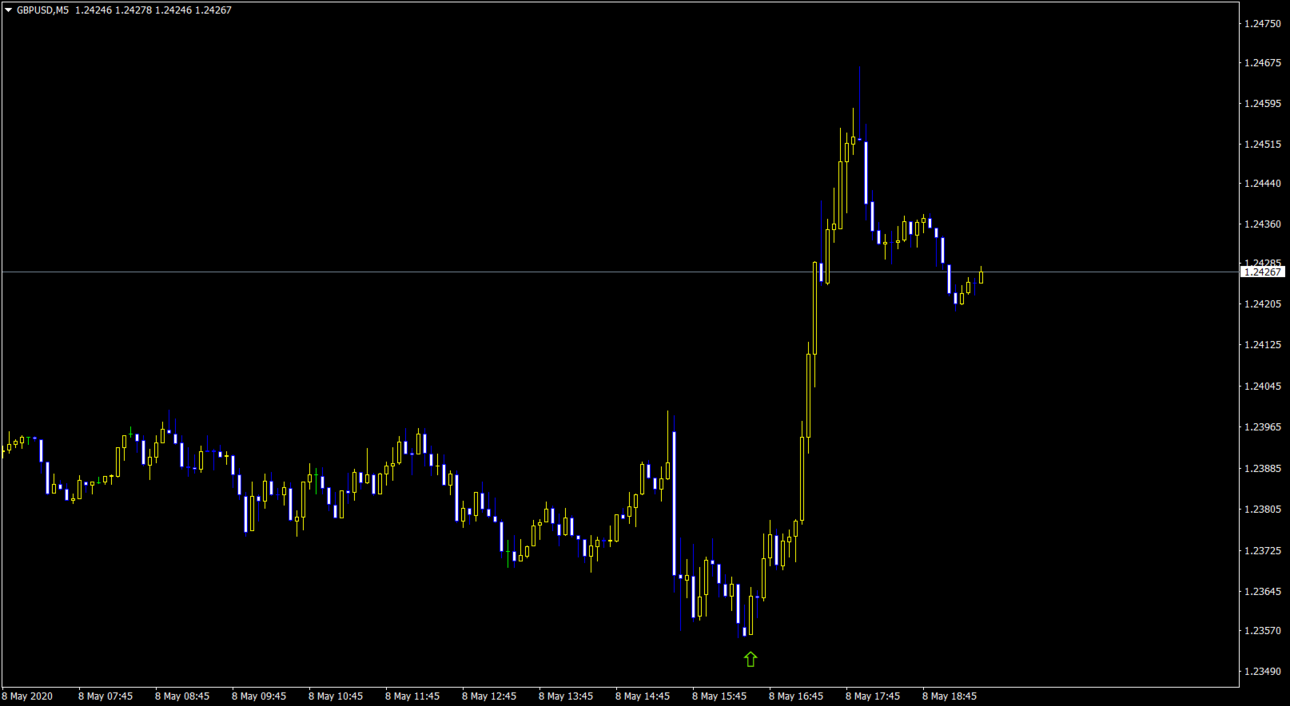Click price axis label 1.24125
The width and height of the screenshot is (1290, 706).
point(1261,345)
